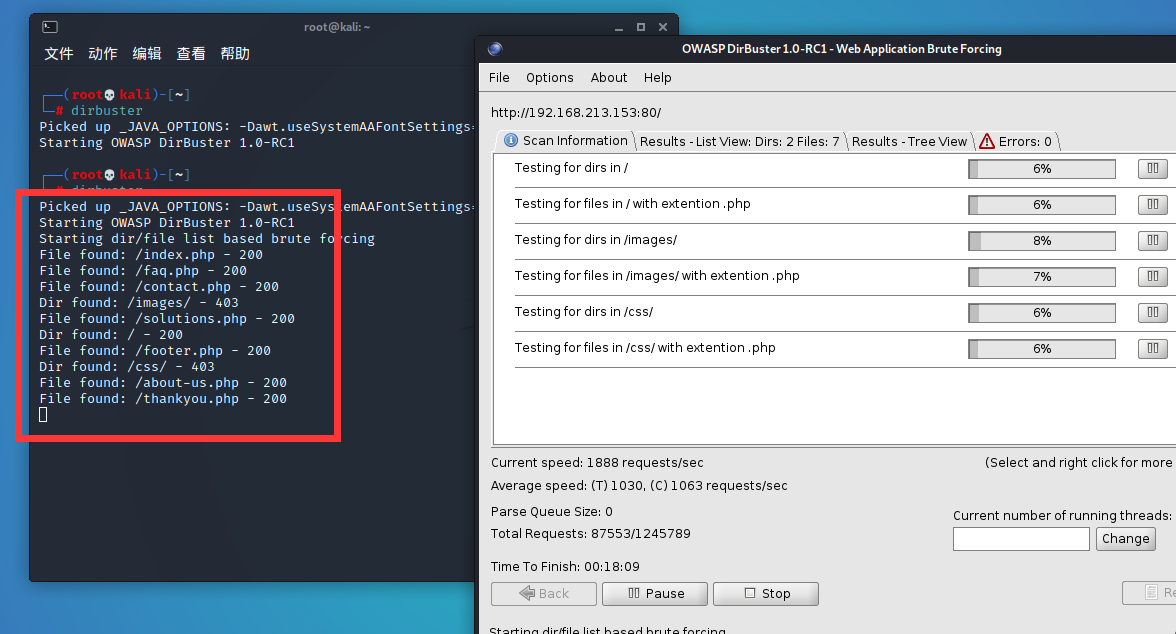Open the Help menu in DirBuster

pyautogui.click(x=658, y=77)
